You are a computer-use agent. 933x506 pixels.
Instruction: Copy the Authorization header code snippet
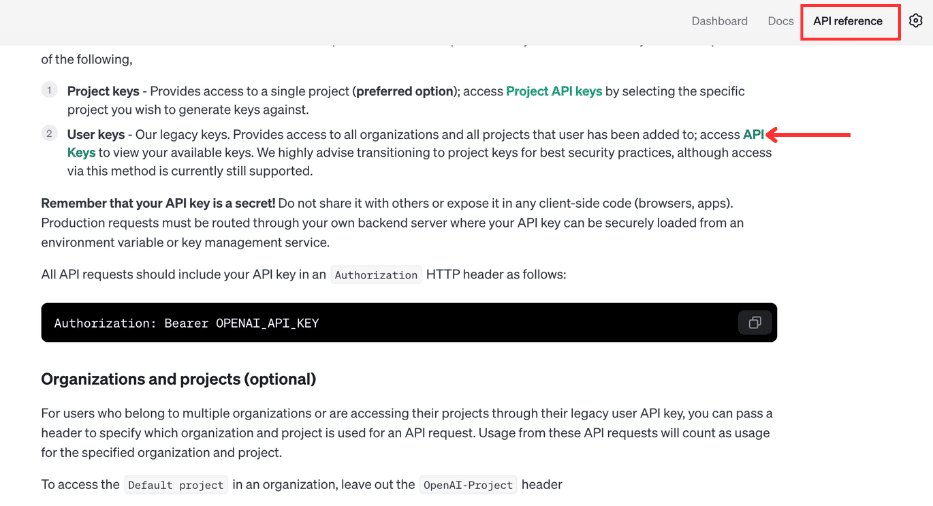[x=754, y=322]
